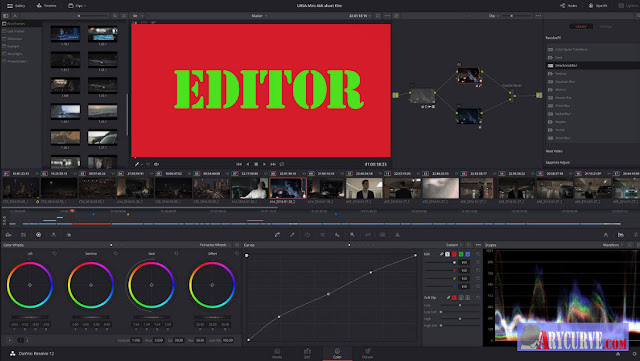
Task: Select the Settings tab in OpenFX panel
Action: tap(605, 27)
